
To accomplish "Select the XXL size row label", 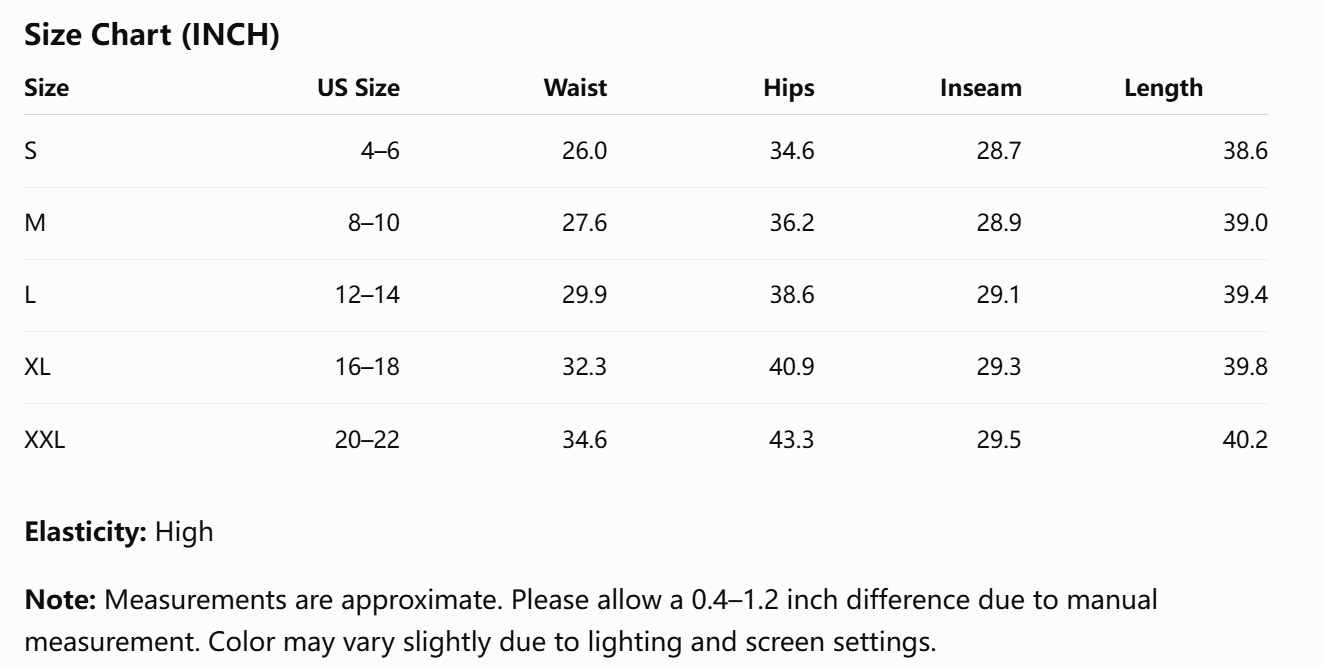I will click(44, 439).
